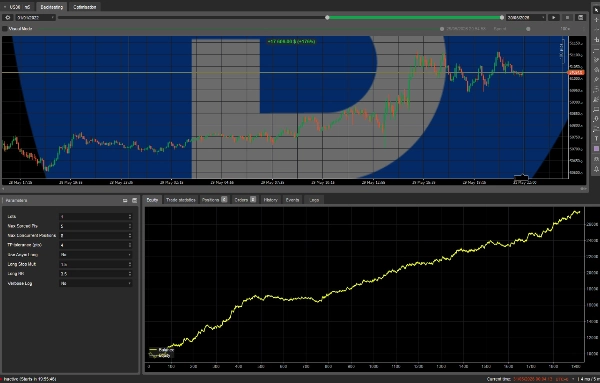Switch to the Optimization tab
The height and width of the screenshot is (383, 600).
pos(85,7)
